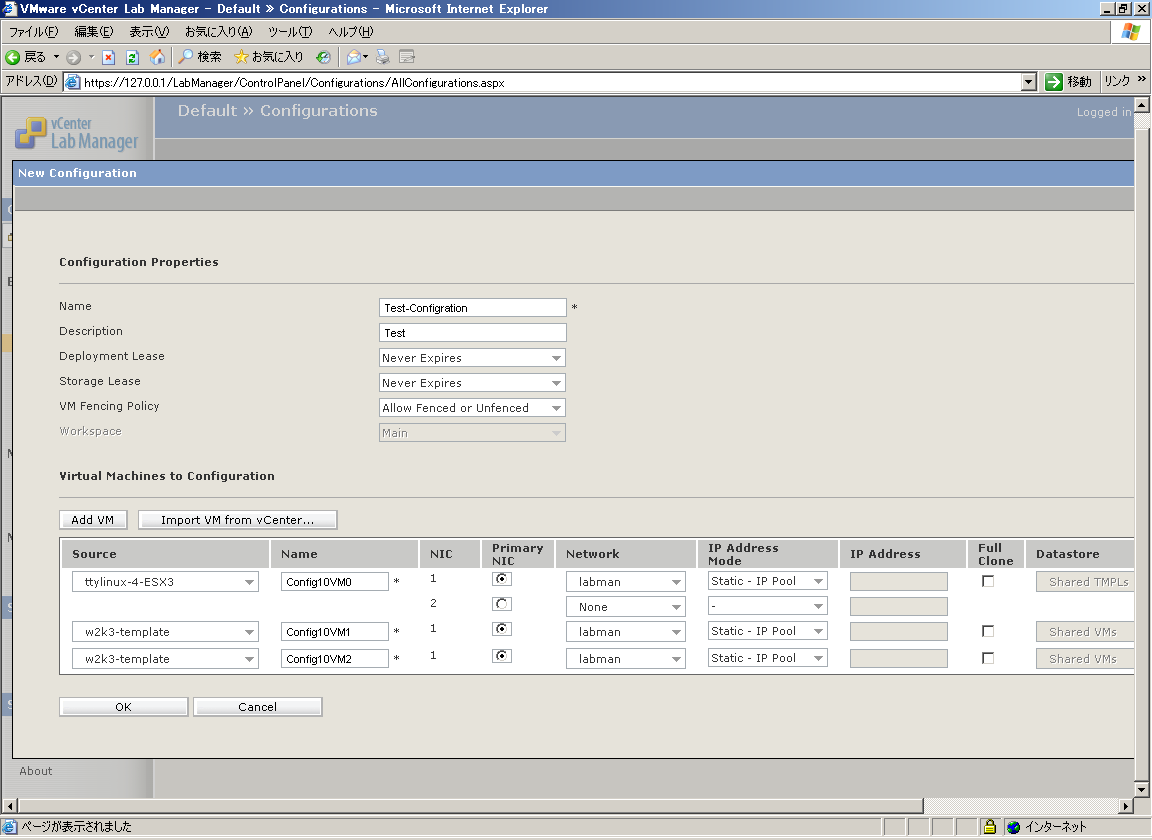Open the お気に入り (Favorites) menu
This screenshot has width=1152, height=840.
point(218,32)
